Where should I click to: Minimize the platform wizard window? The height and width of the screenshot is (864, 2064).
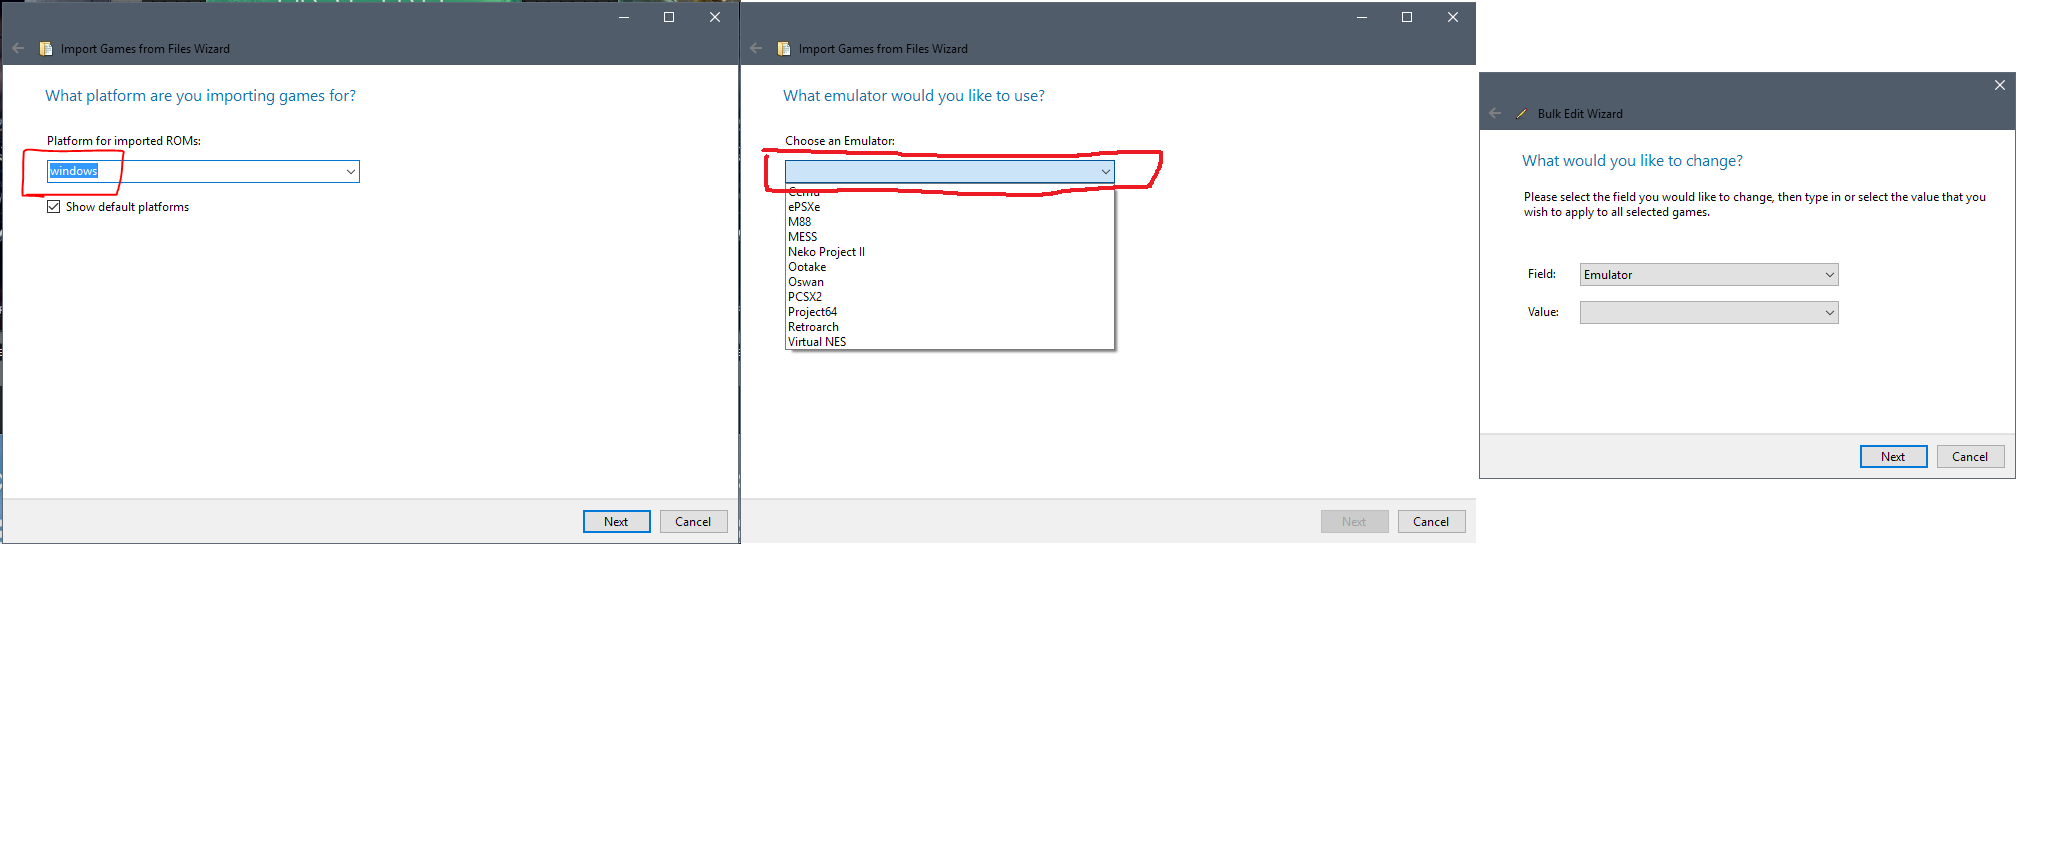[623, 17]
